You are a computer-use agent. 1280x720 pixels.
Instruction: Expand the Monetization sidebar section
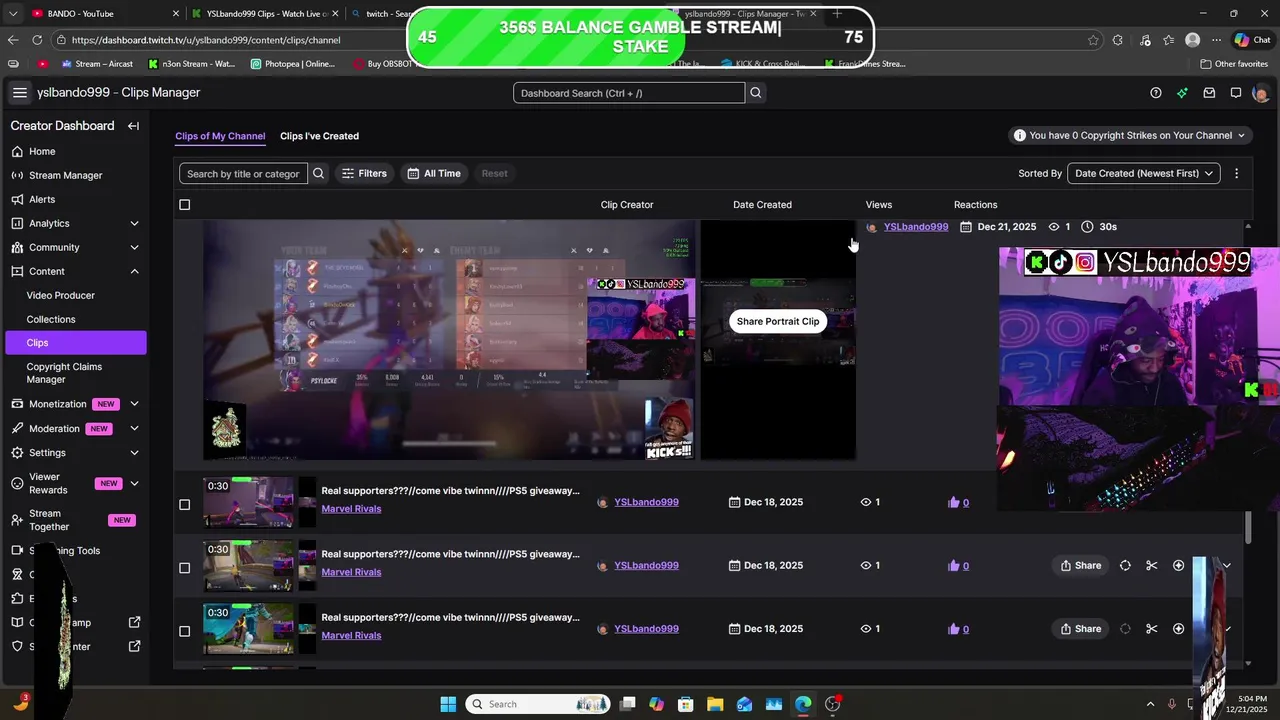pyautogui.click(x=134, y=404)
